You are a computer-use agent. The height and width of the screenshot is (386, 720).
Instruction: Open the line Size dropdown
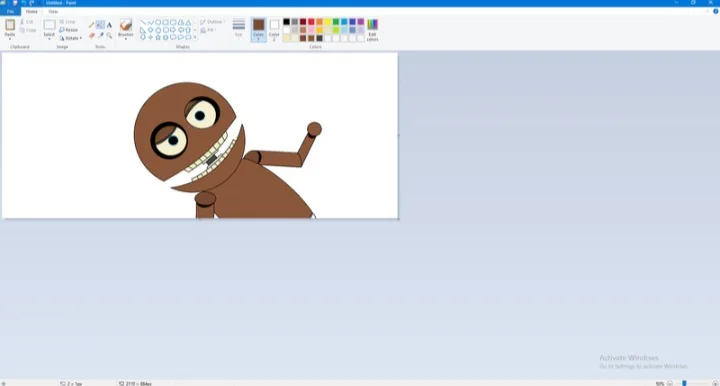tap(239, 28)
